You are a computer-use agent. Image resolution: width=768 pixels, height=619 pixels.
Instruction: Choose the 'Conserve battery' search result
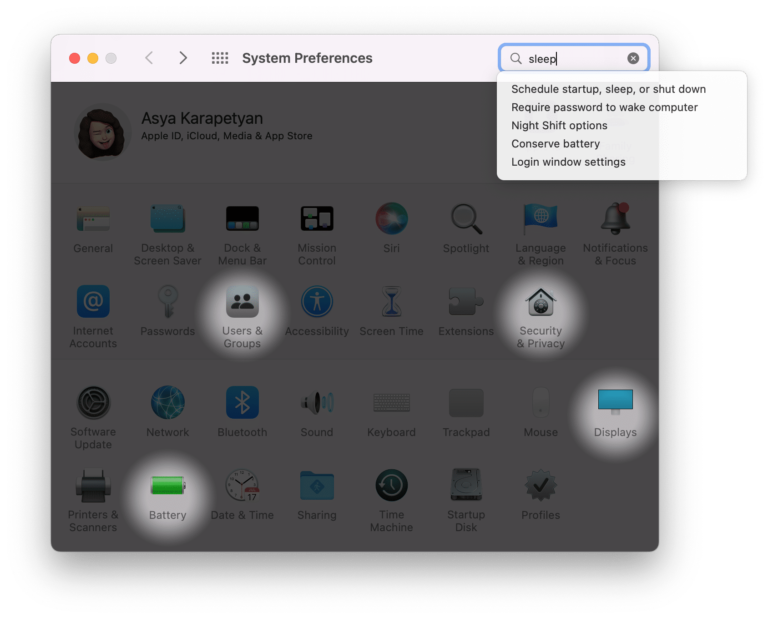(555, 143)
